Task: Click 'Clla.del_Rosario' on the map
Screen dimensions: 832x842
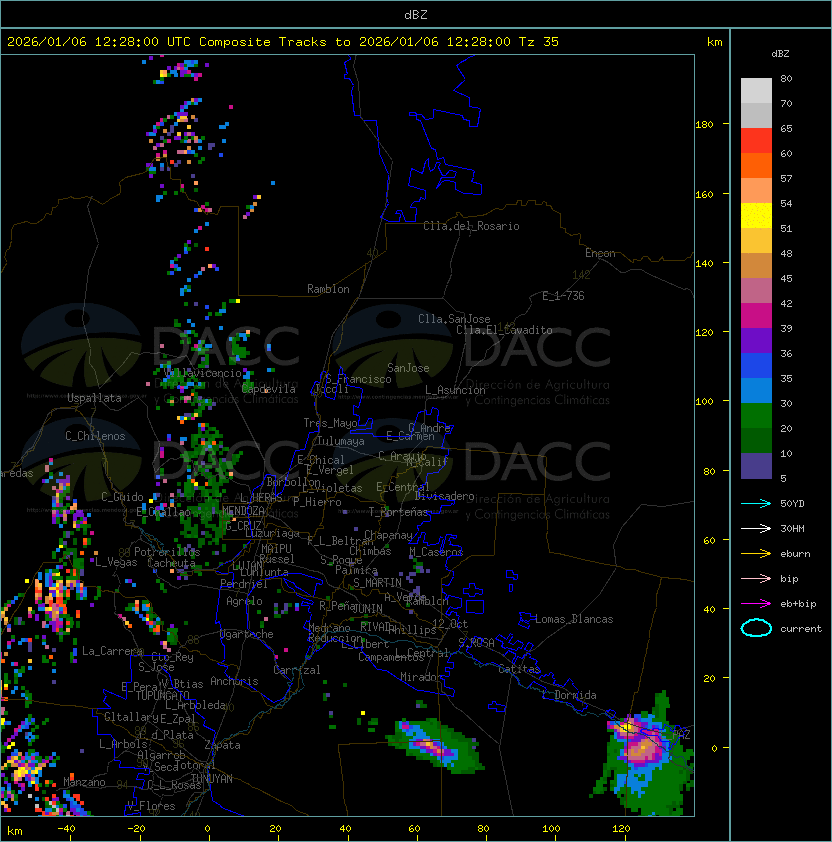Action: pos(471,226)
